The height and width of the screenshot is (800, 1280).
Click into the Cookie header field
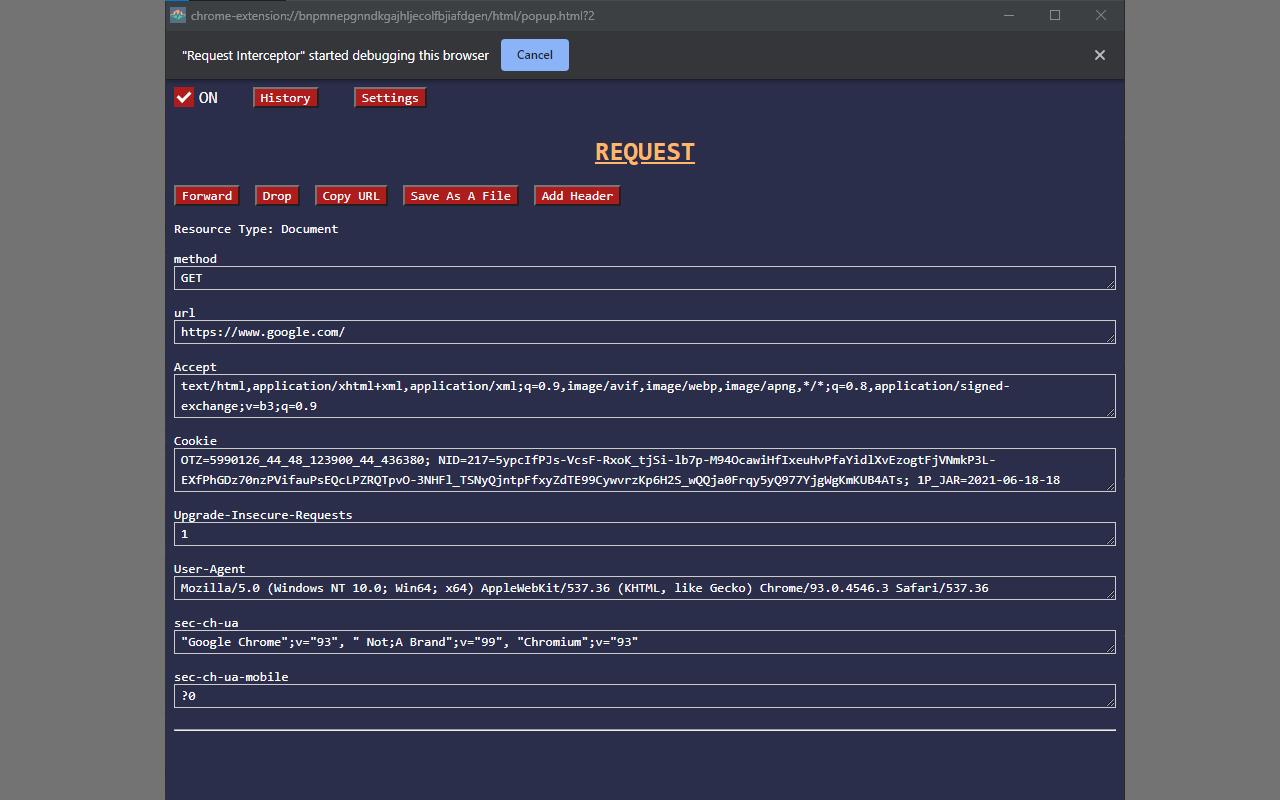[x=645, y=470]
